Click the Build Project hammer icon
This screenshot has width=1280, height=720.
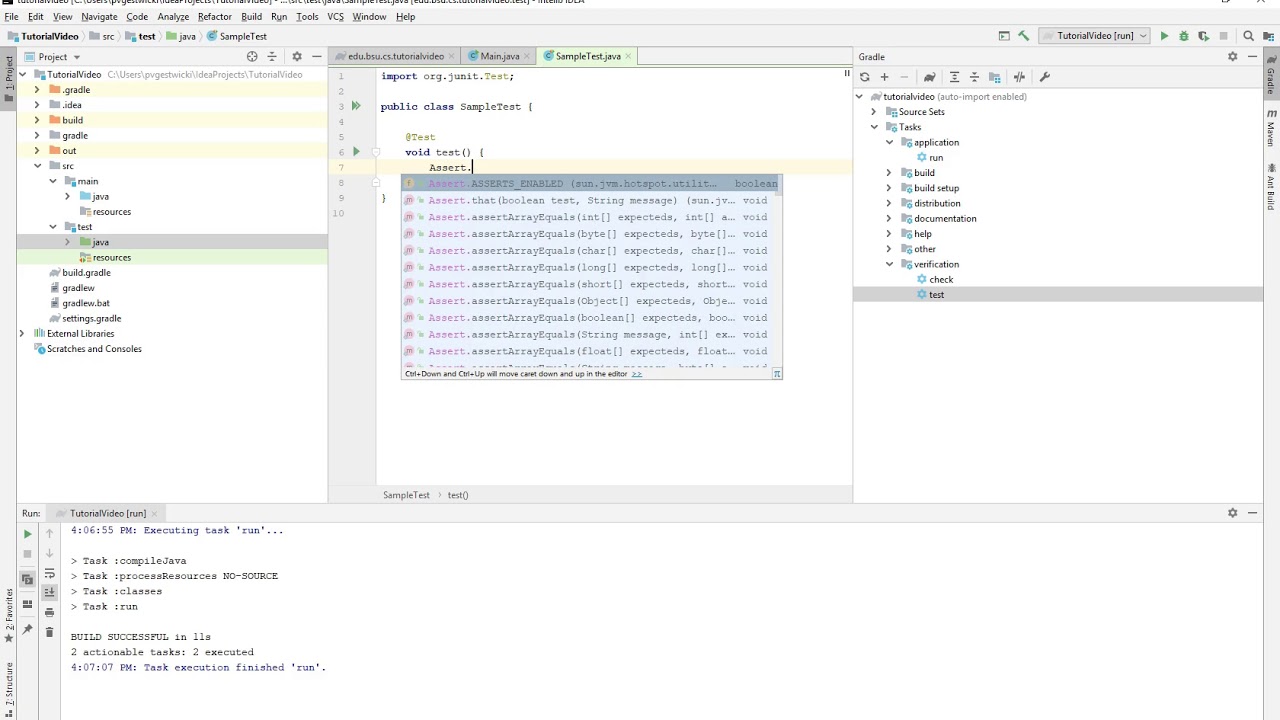pyautogui.click(x=1023, y=36)
